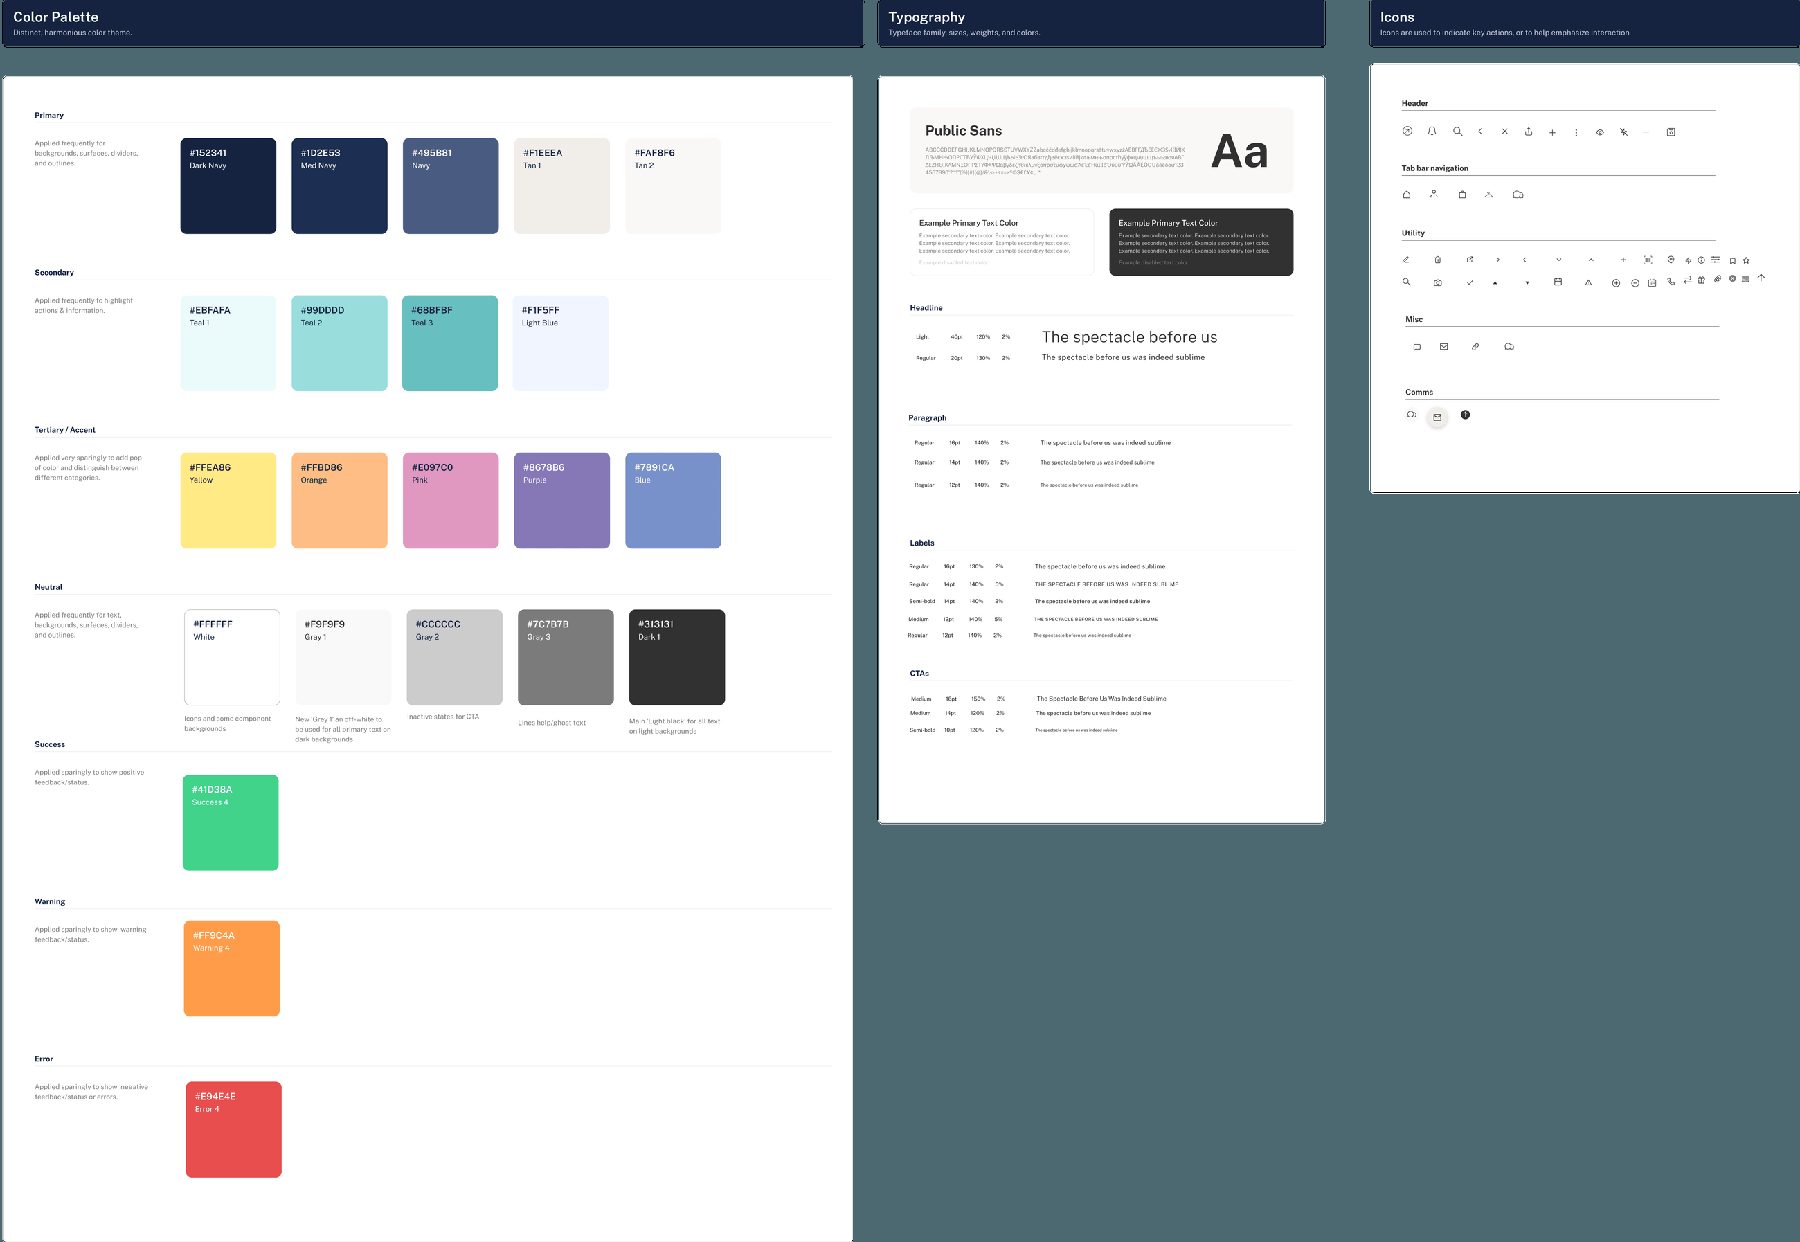Viewport: 1800px width, 1242px height.
Task: Click the CTAs heading in Typography
Action: 919,673
